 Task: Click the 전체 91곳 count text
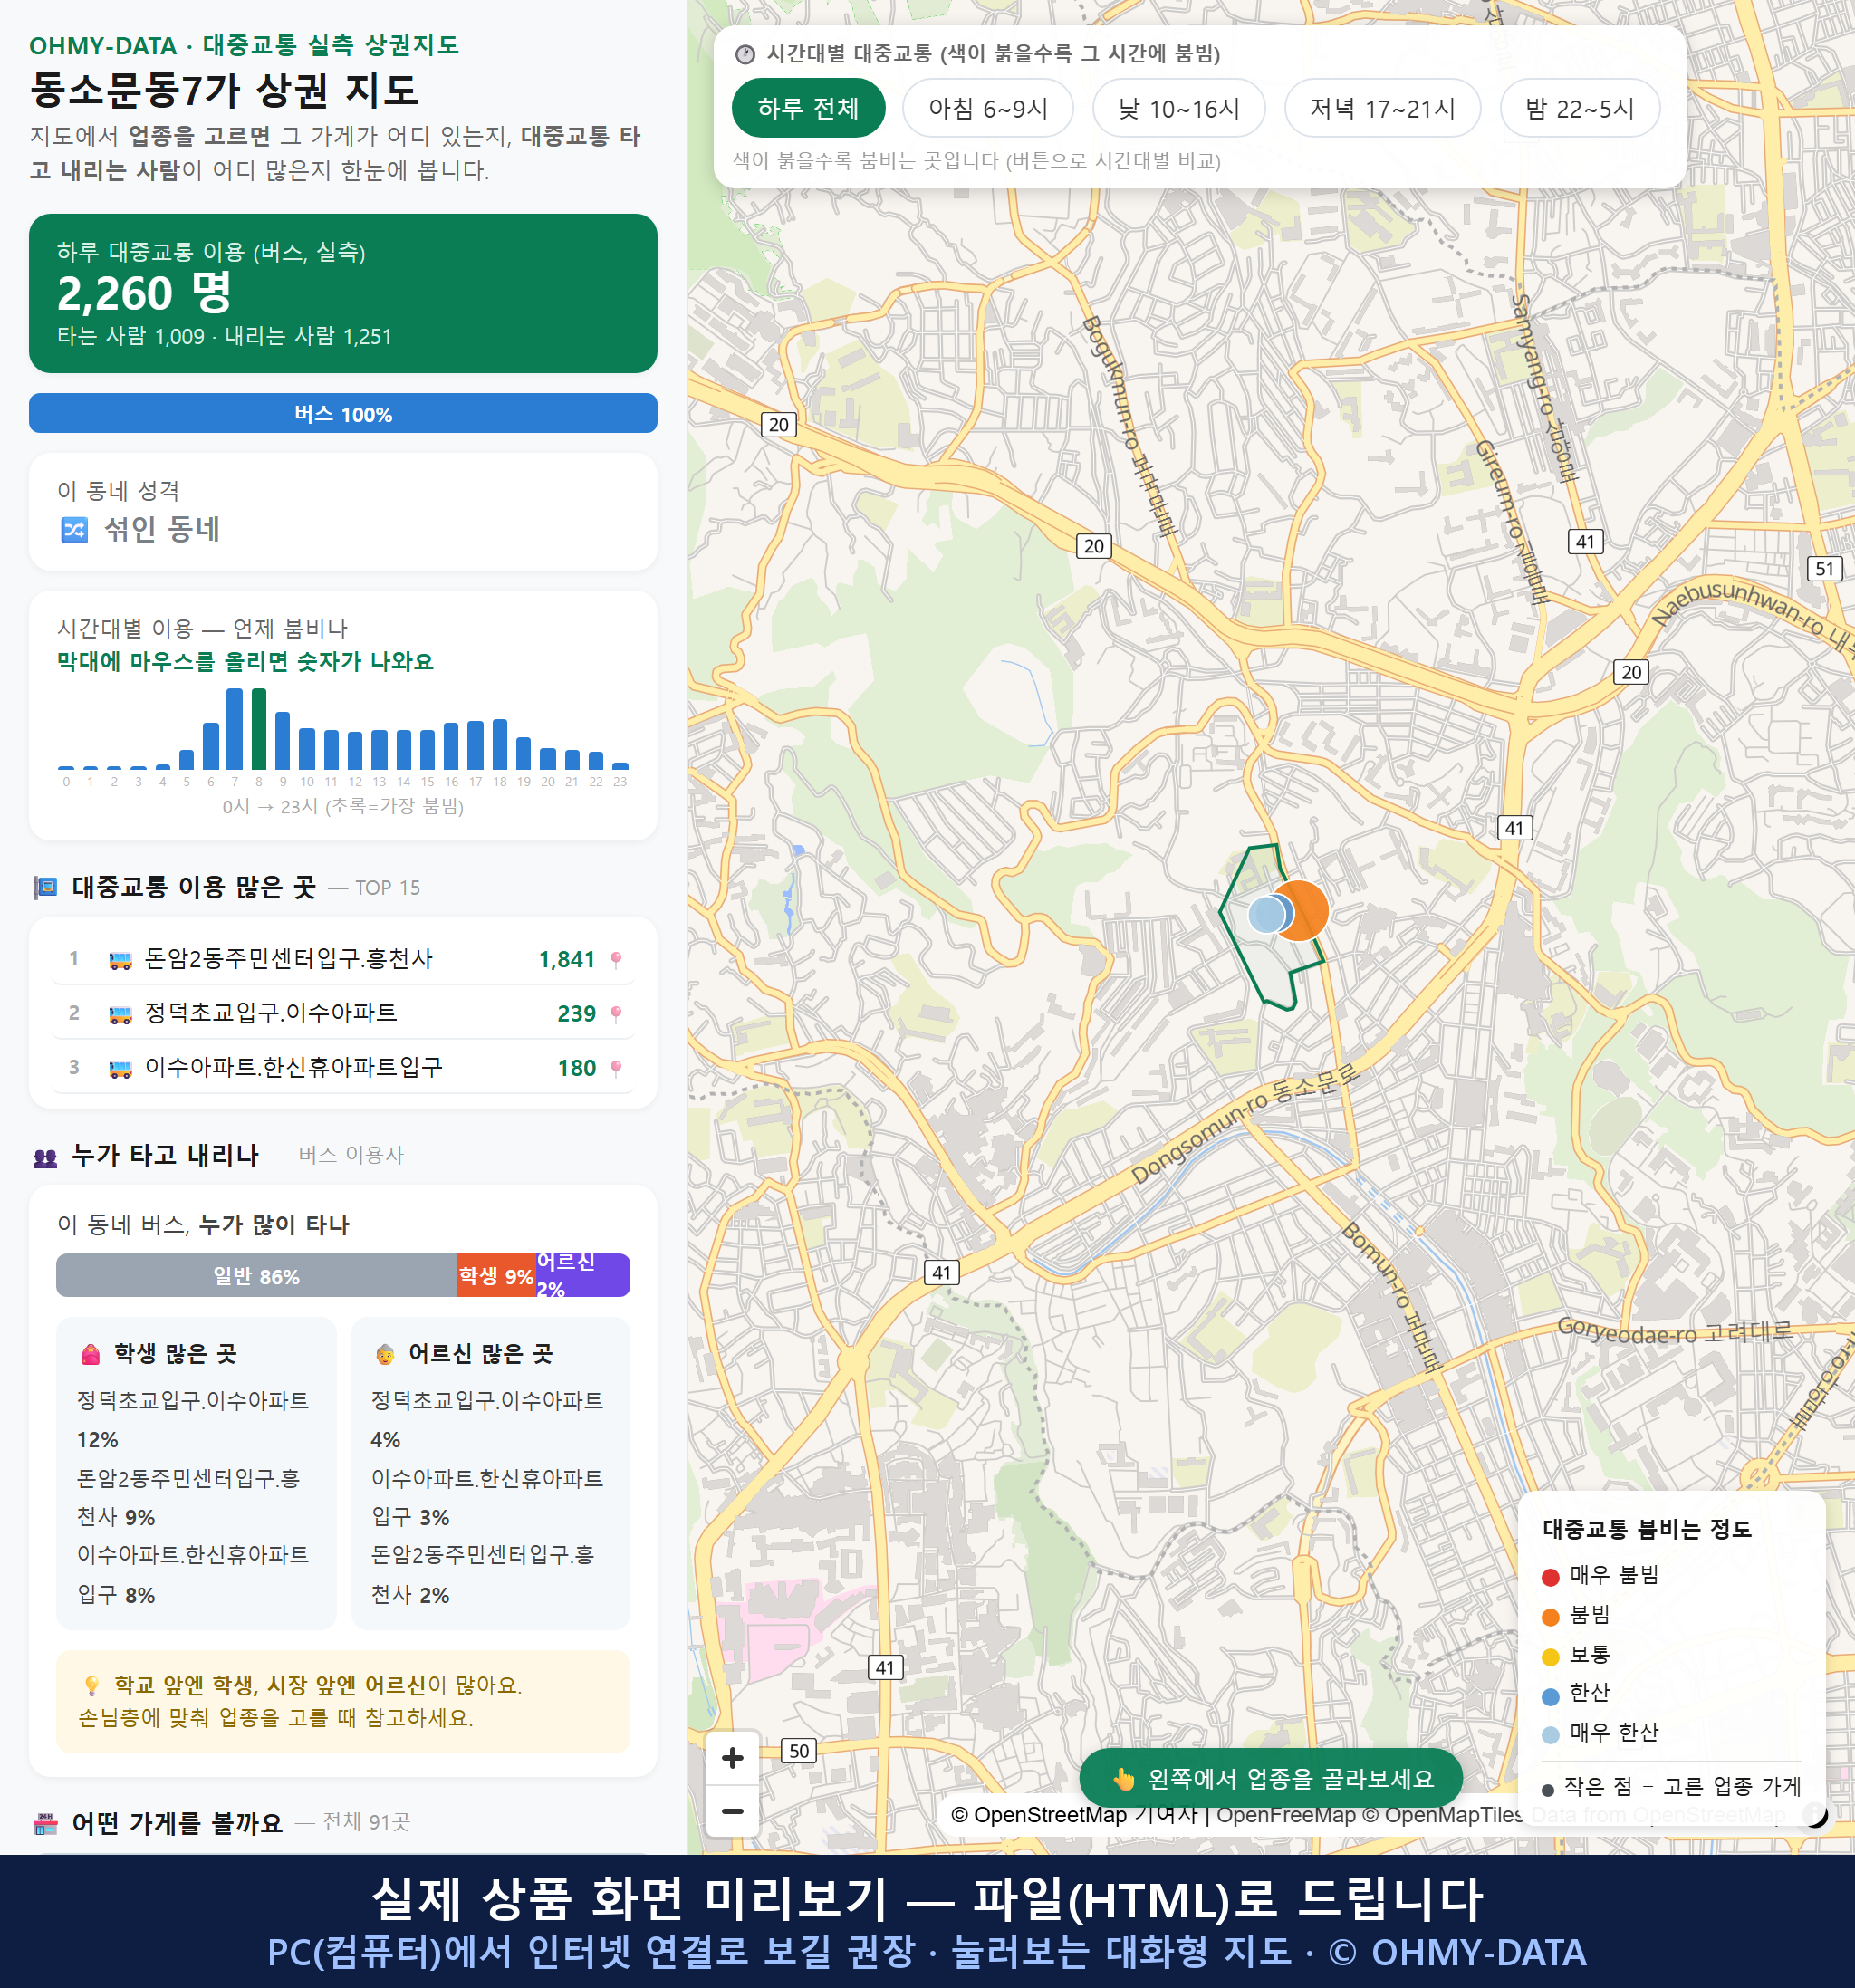(366, 1822)
